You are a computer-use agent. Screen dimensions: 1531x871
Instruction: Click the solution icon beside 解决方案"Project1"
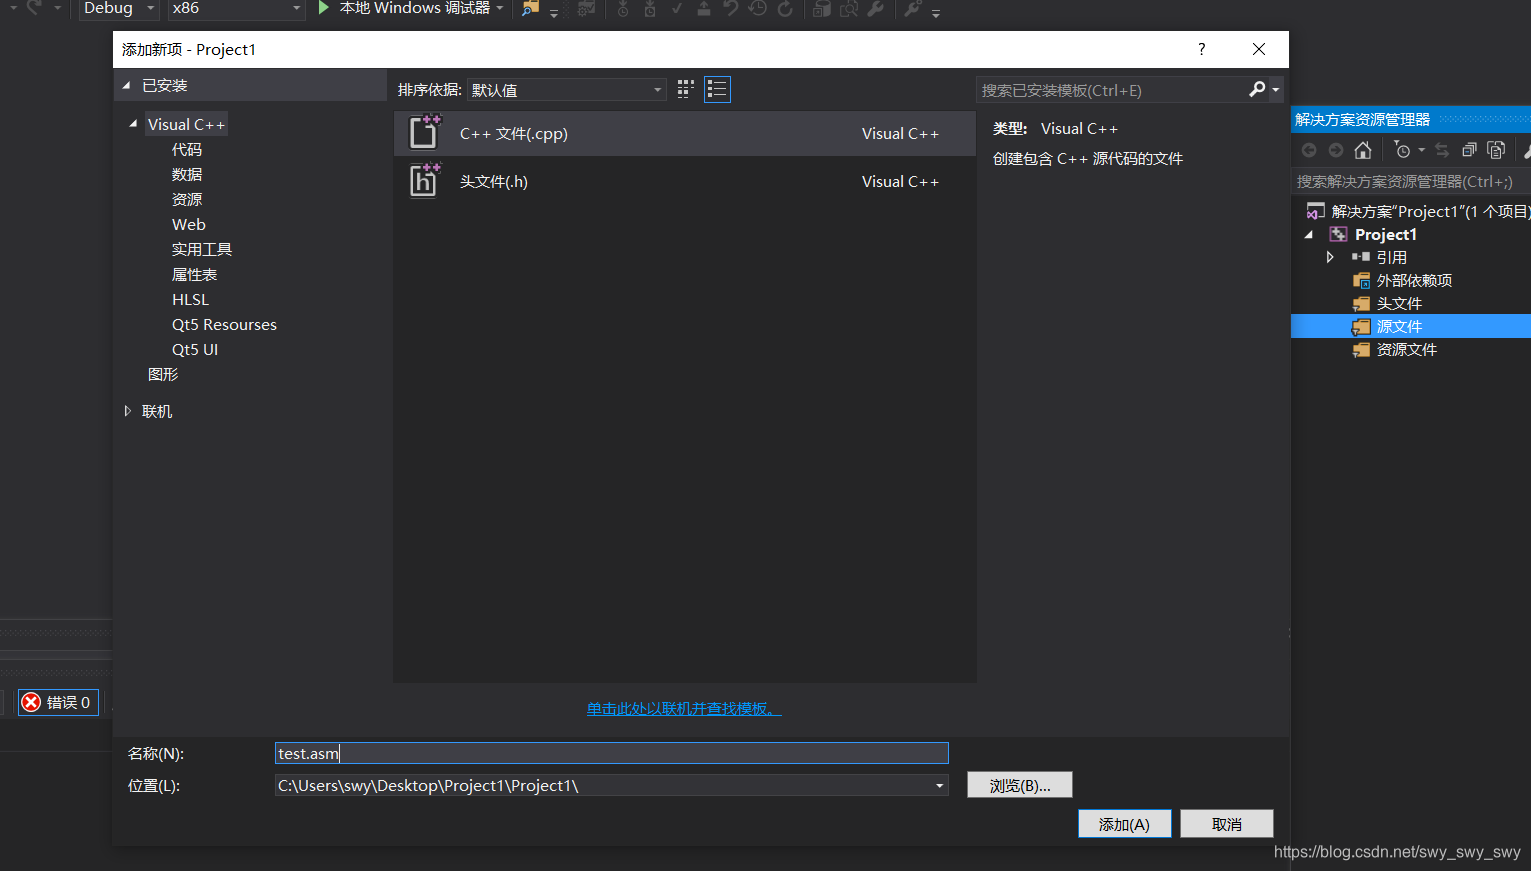tap(1316, 211)
